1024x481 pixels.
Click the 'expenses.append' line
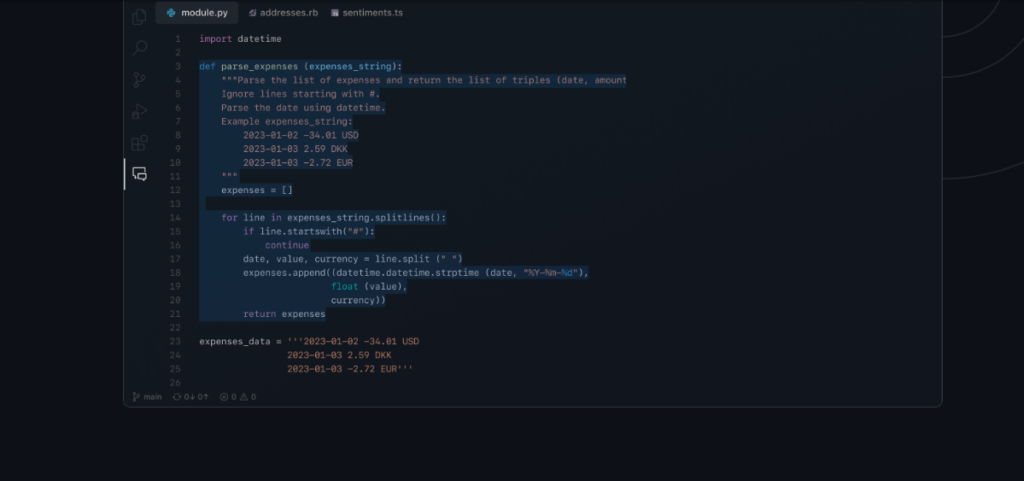[416, 273]
